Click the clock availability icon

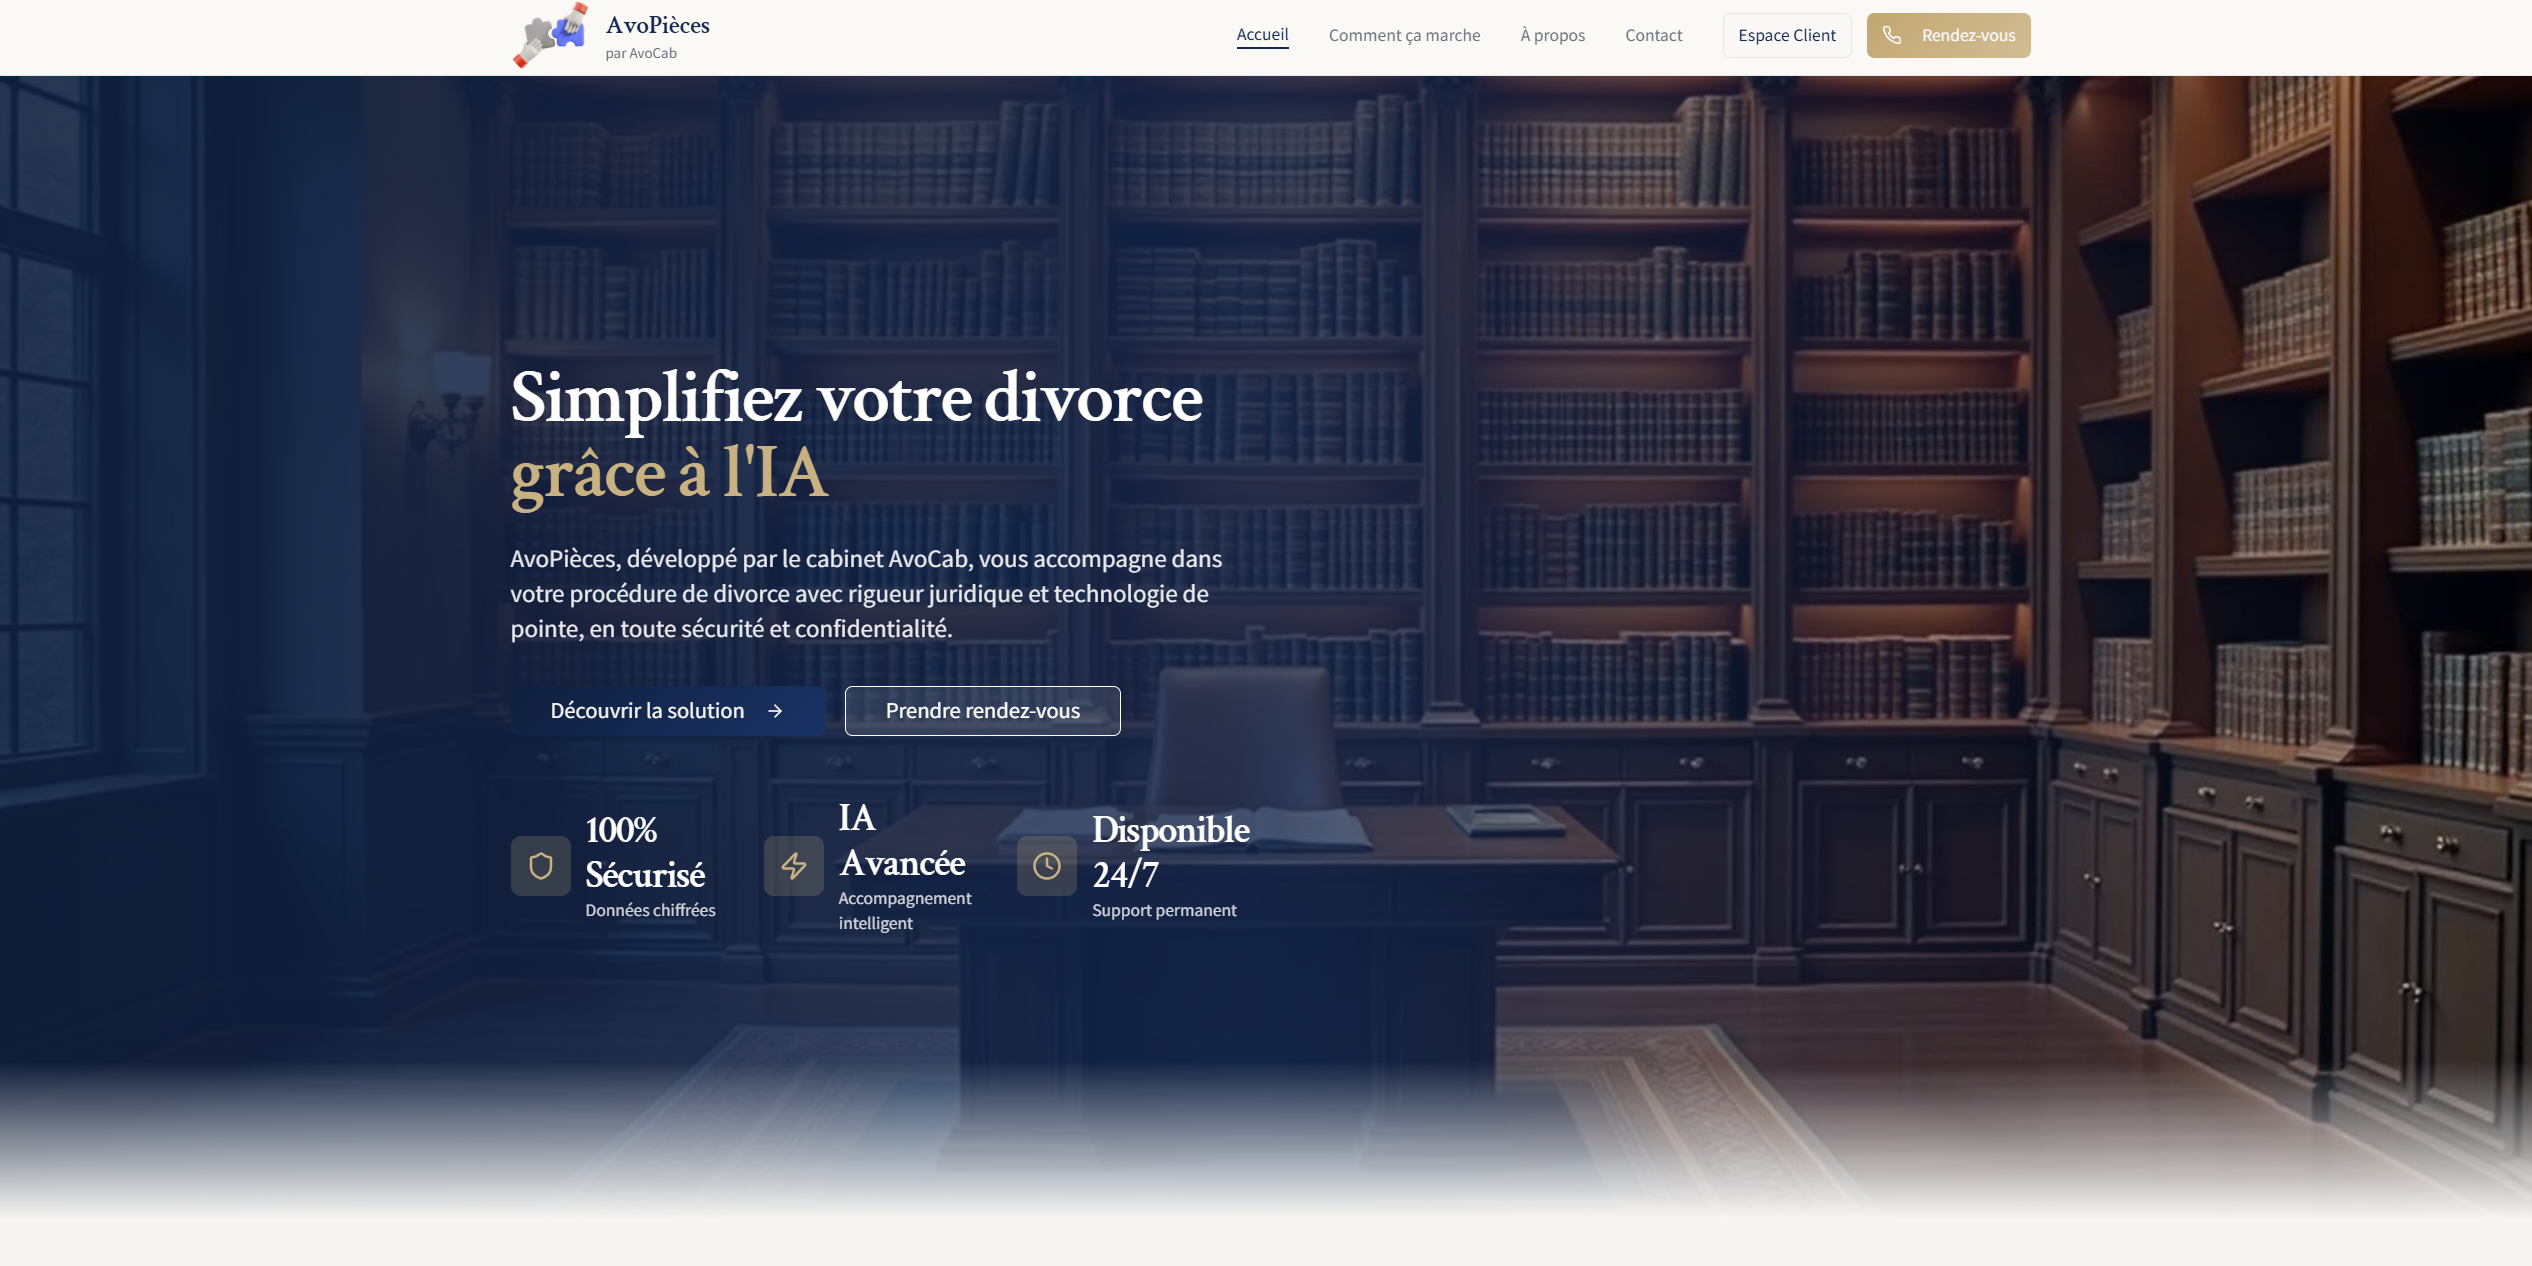pyautogui.click(x=1046, y=866)
